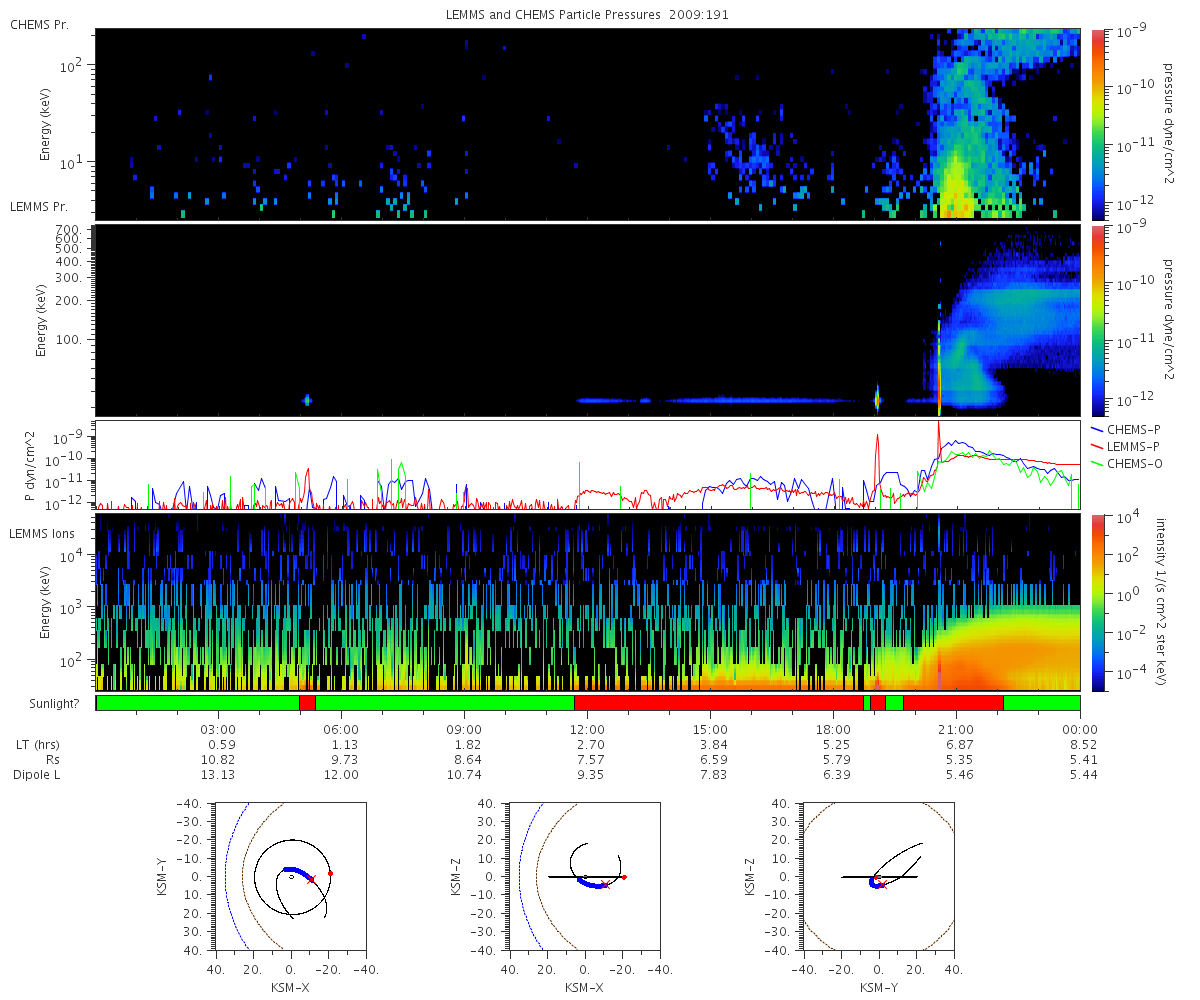Click the Rs value 7.57
1200x1000 pixels.
(589, 759)
